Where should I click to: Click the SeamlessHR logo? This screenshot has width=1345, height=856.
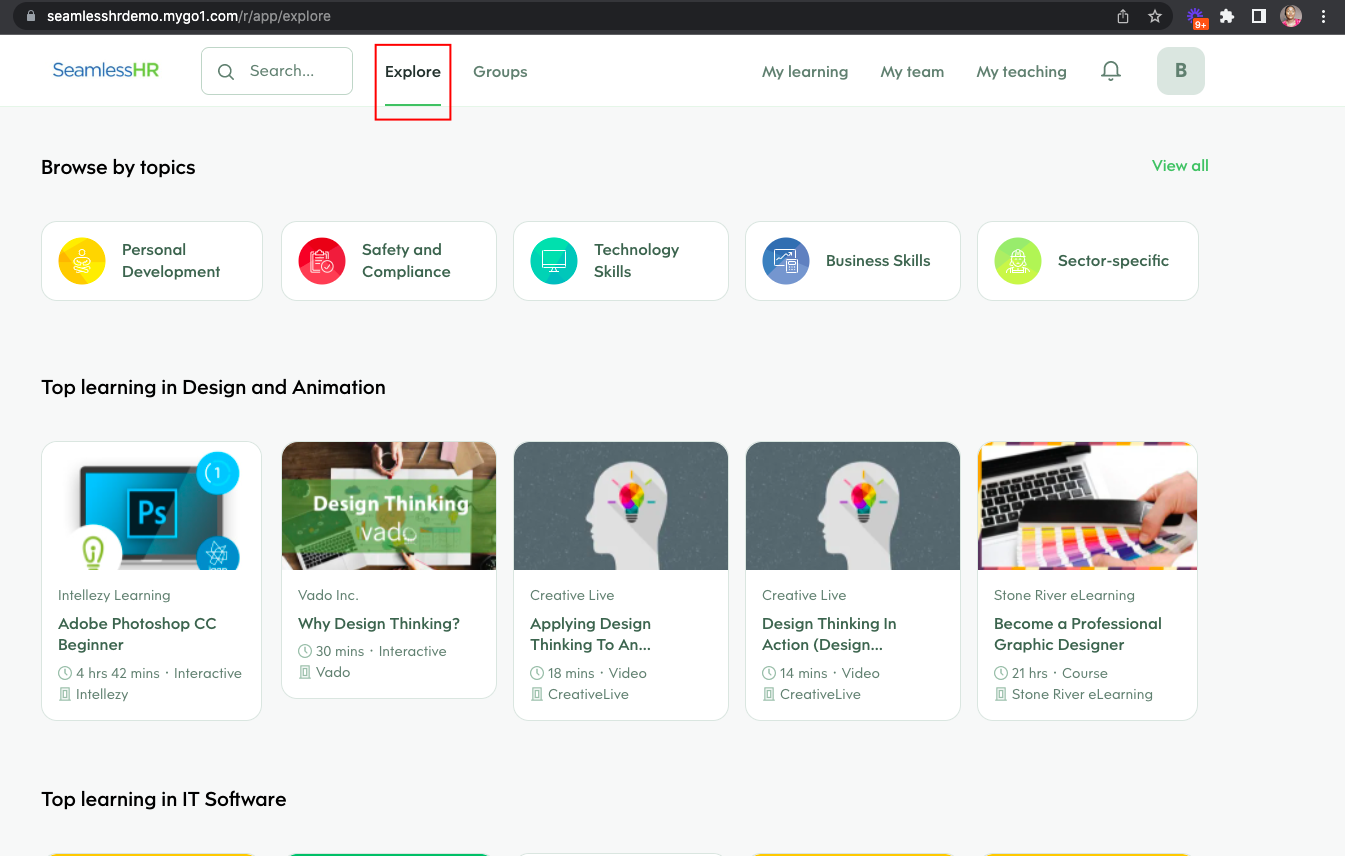pos(105,70)
